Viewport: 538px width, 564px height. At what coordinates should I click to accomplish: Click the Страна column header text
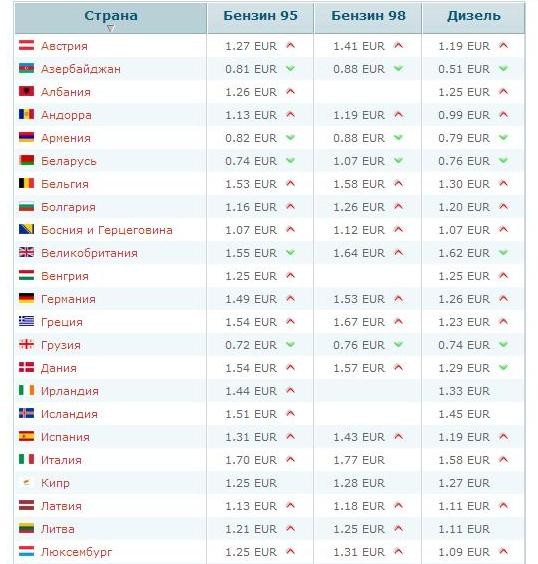(x=111, y=15)
